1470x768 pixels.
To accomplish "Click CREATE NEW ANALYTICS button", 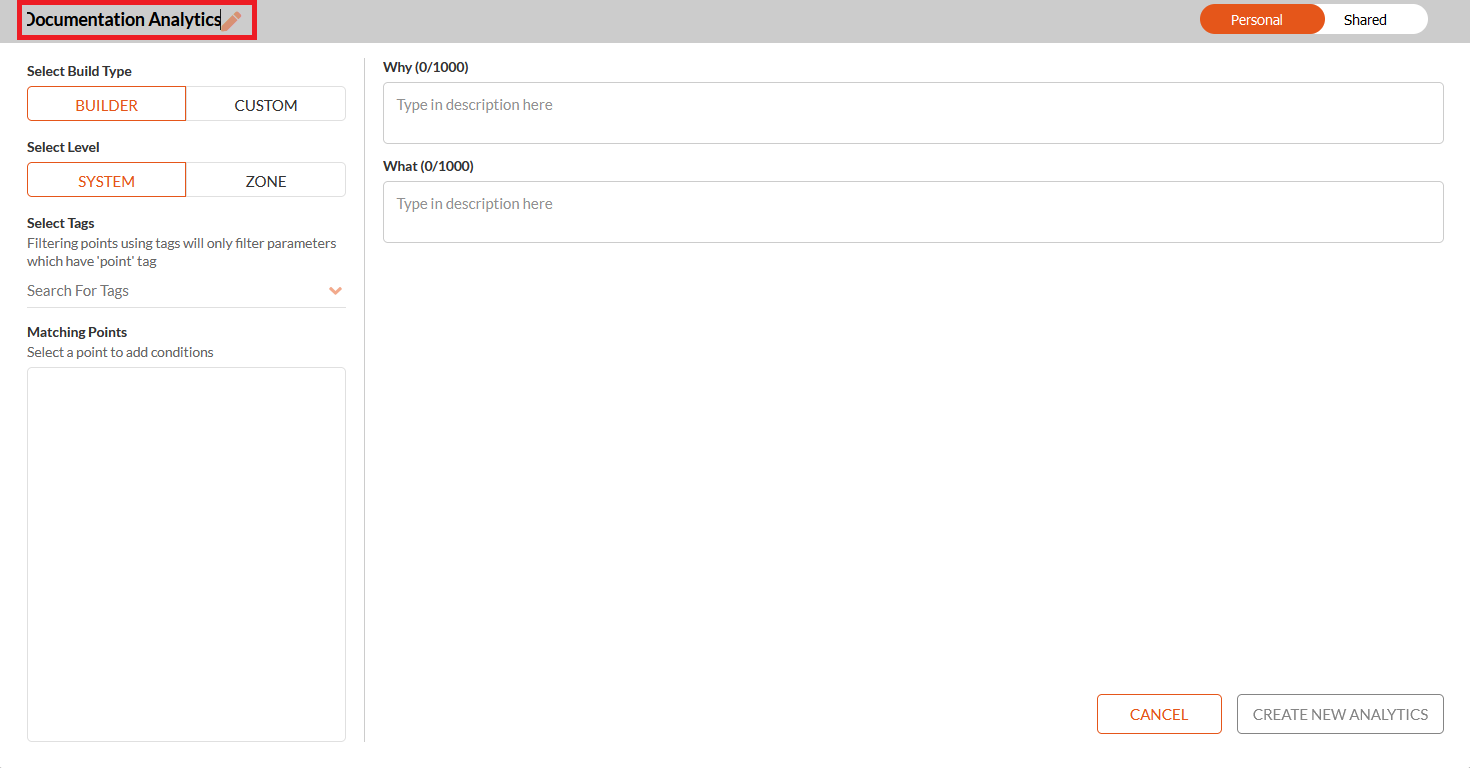I will point(1340,714).
